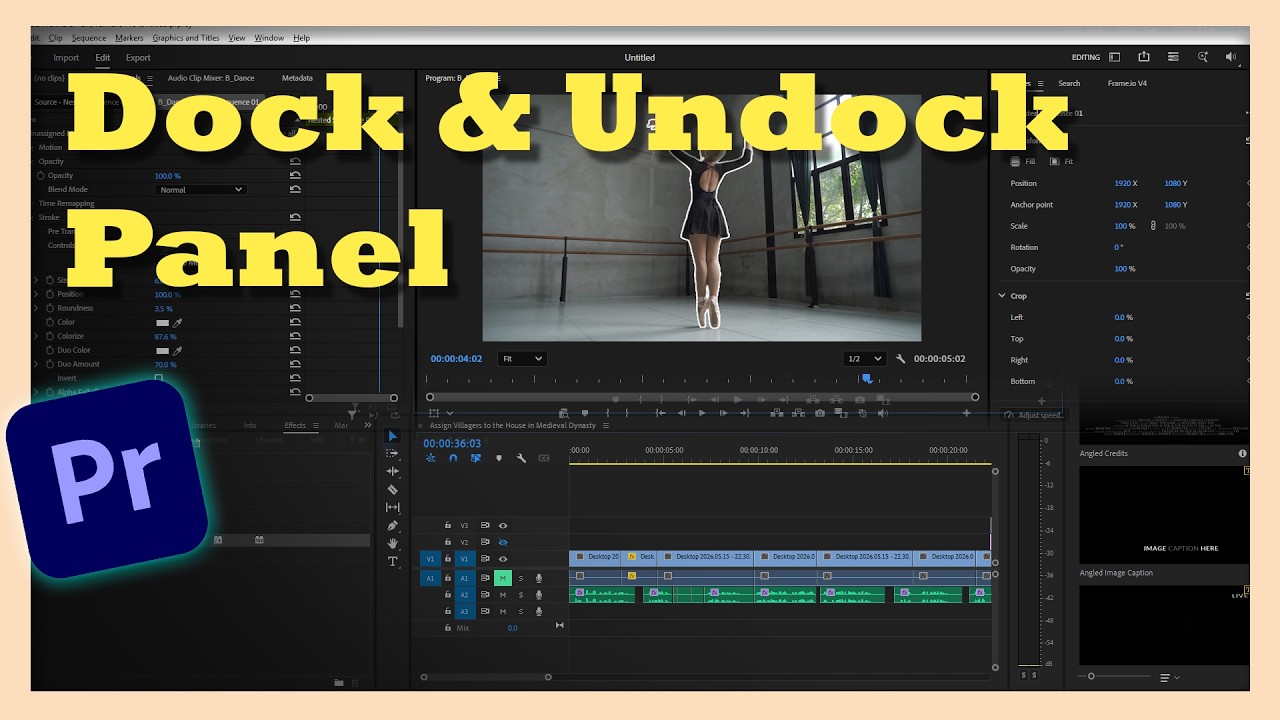This screenshot has height=720, width=1280.
Task: Reset the Colorize parameter
Action: point(295,337)
